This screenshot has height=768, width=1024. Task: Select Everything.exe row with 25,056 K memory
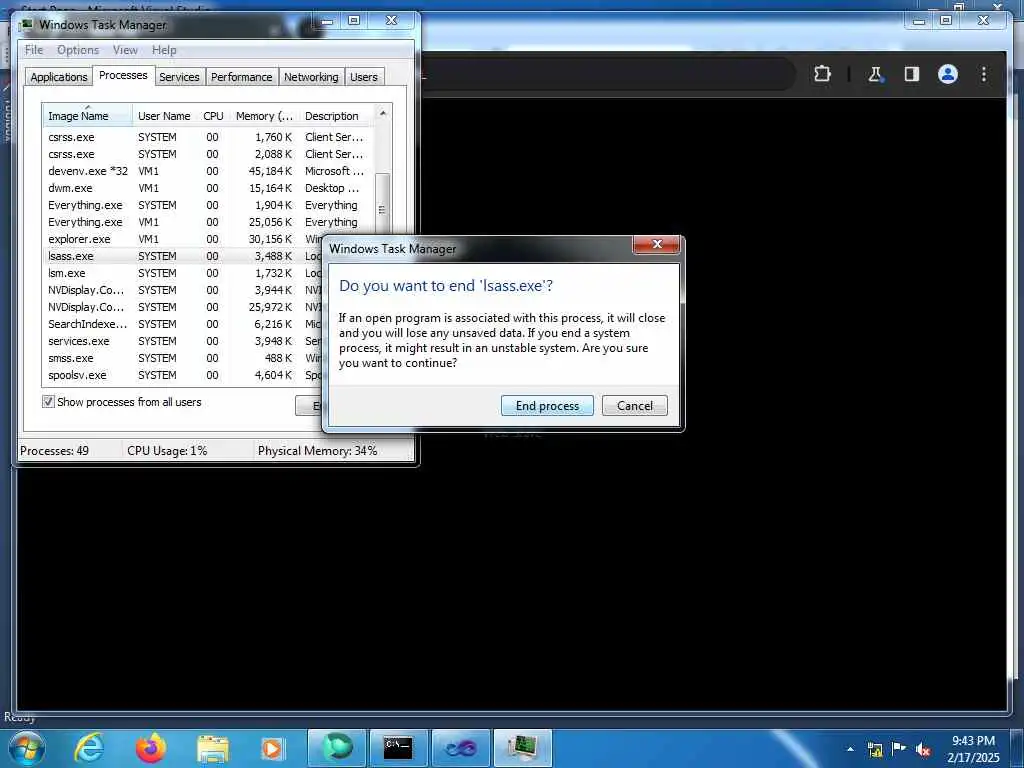click(208, 222)
